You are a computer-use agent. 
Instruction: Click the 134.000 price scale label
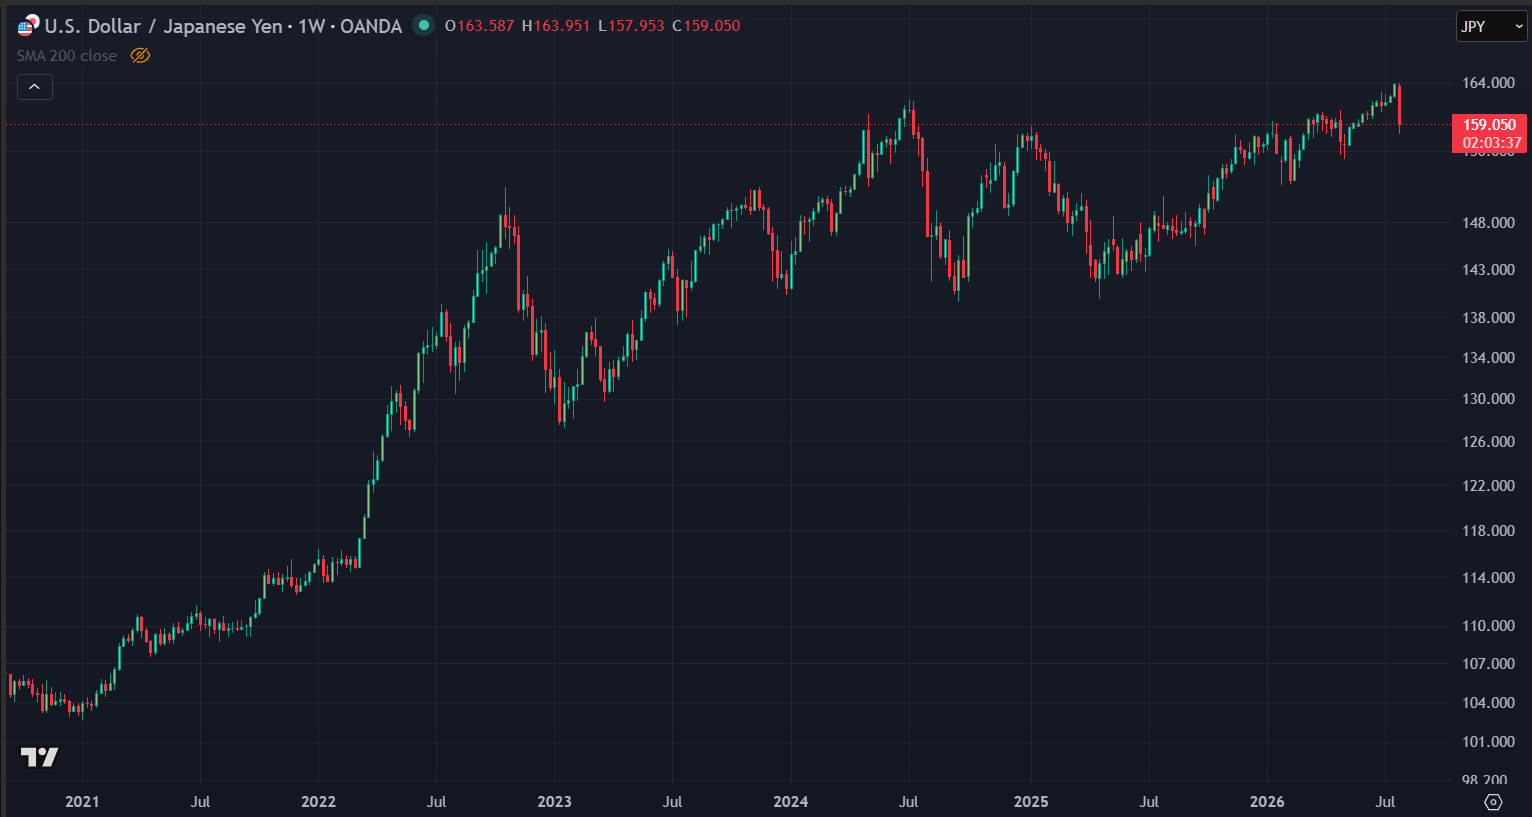coord(1488,358)
